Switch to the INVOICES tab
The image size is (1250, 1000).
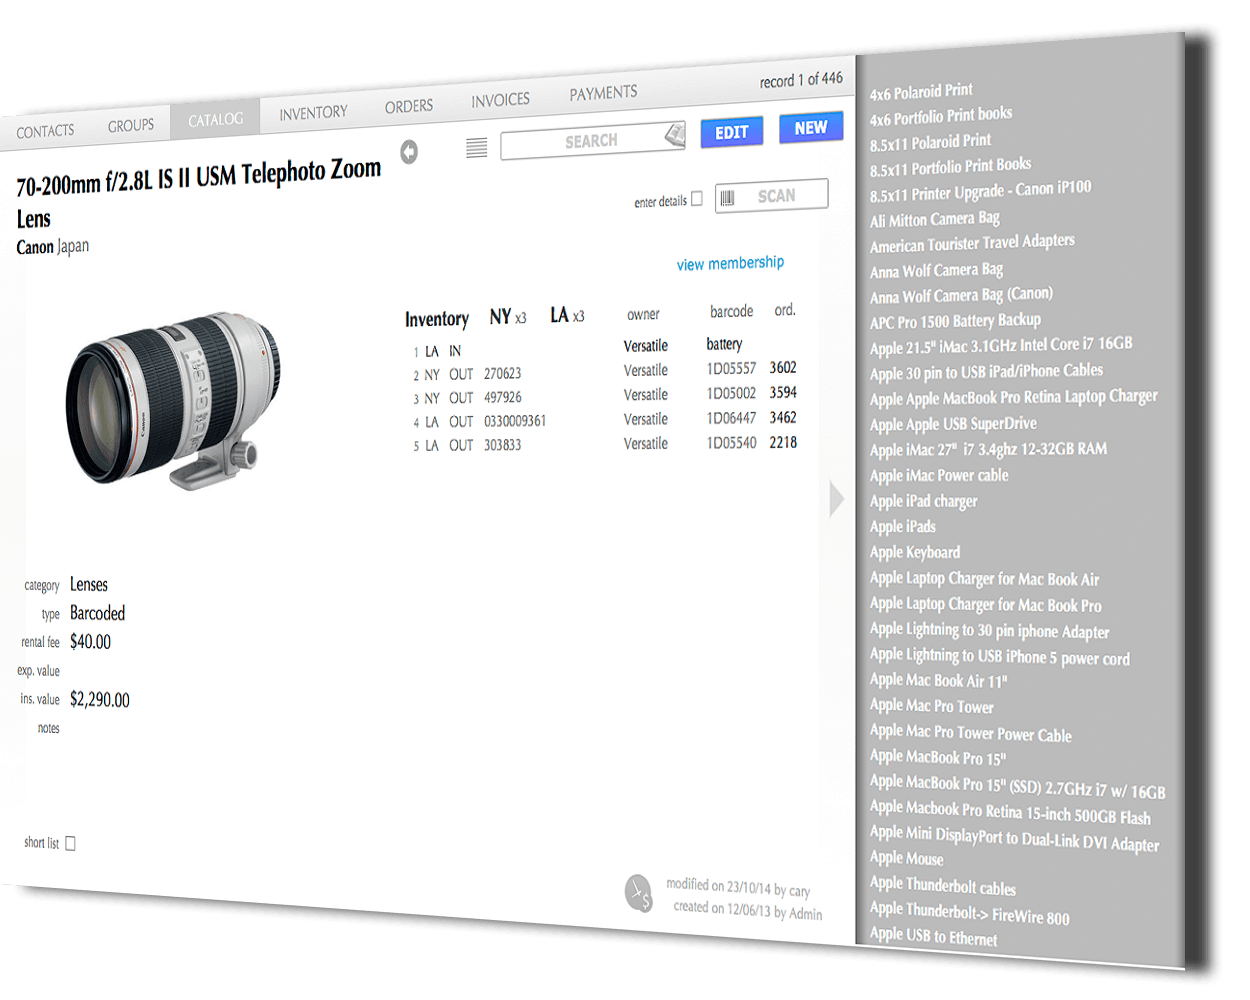(x=500, y=100)
